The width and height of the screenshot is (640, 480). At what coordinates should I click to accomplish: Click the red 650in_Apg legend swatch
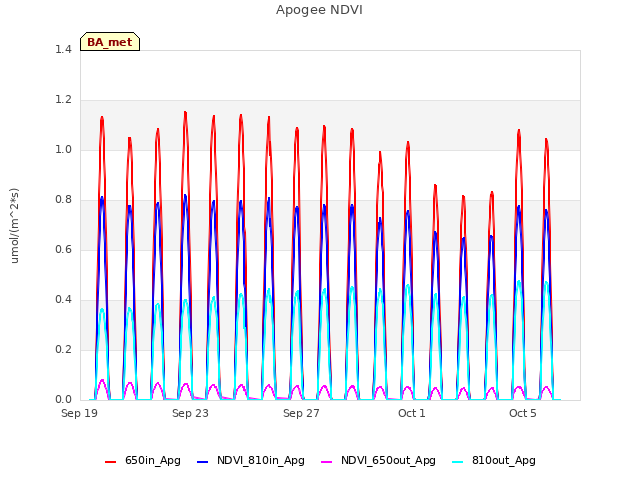click(111, 462)
